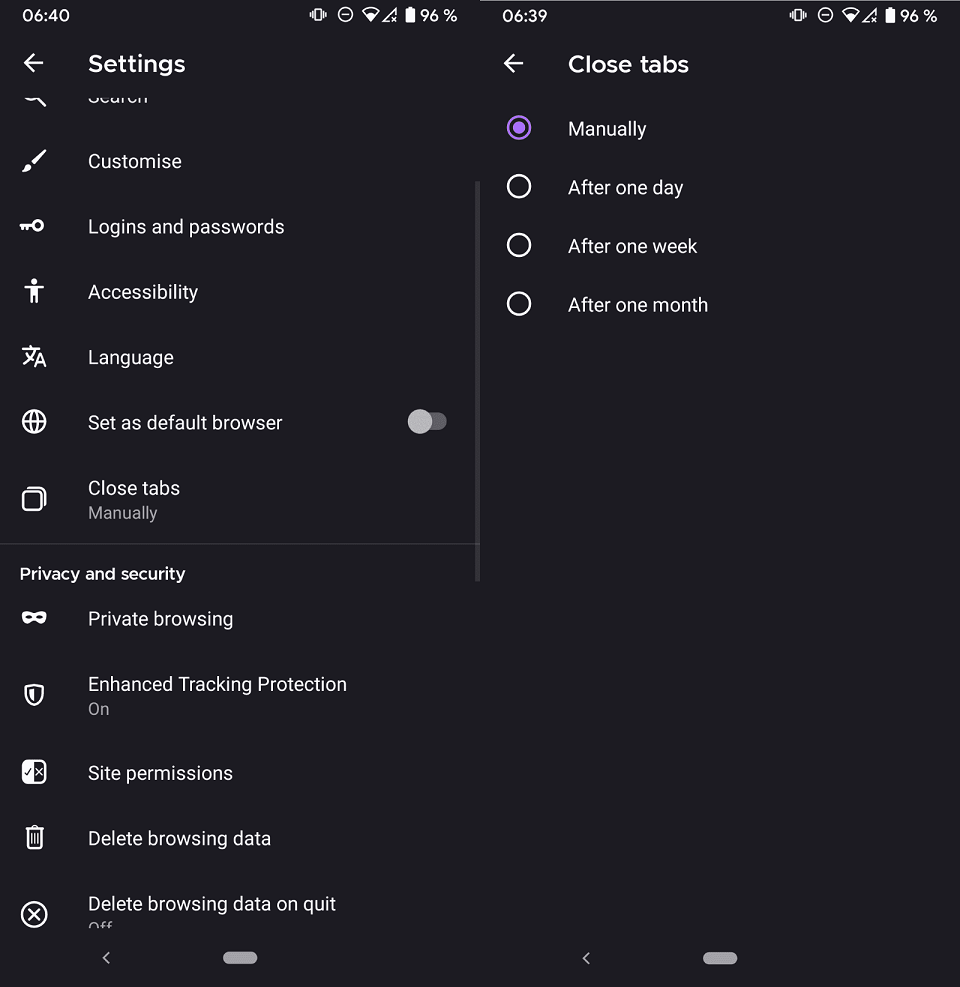
Task: Pick the After one month option
Action: [x=519, y=304]
